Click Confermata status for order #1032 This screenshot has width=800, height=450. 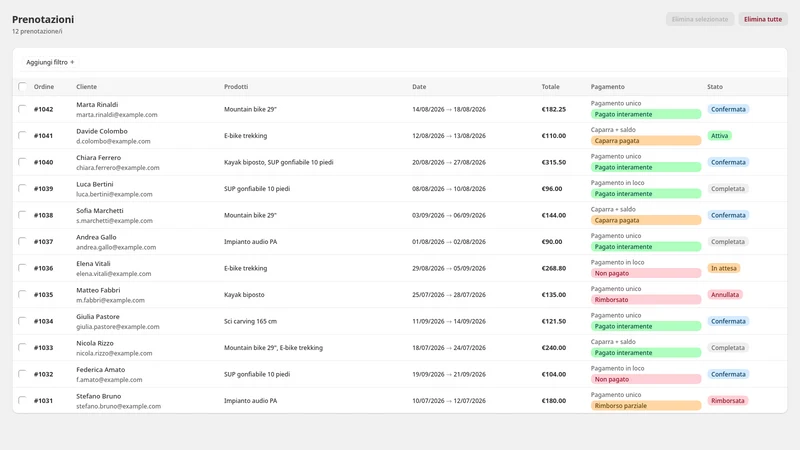coord(728,374)
